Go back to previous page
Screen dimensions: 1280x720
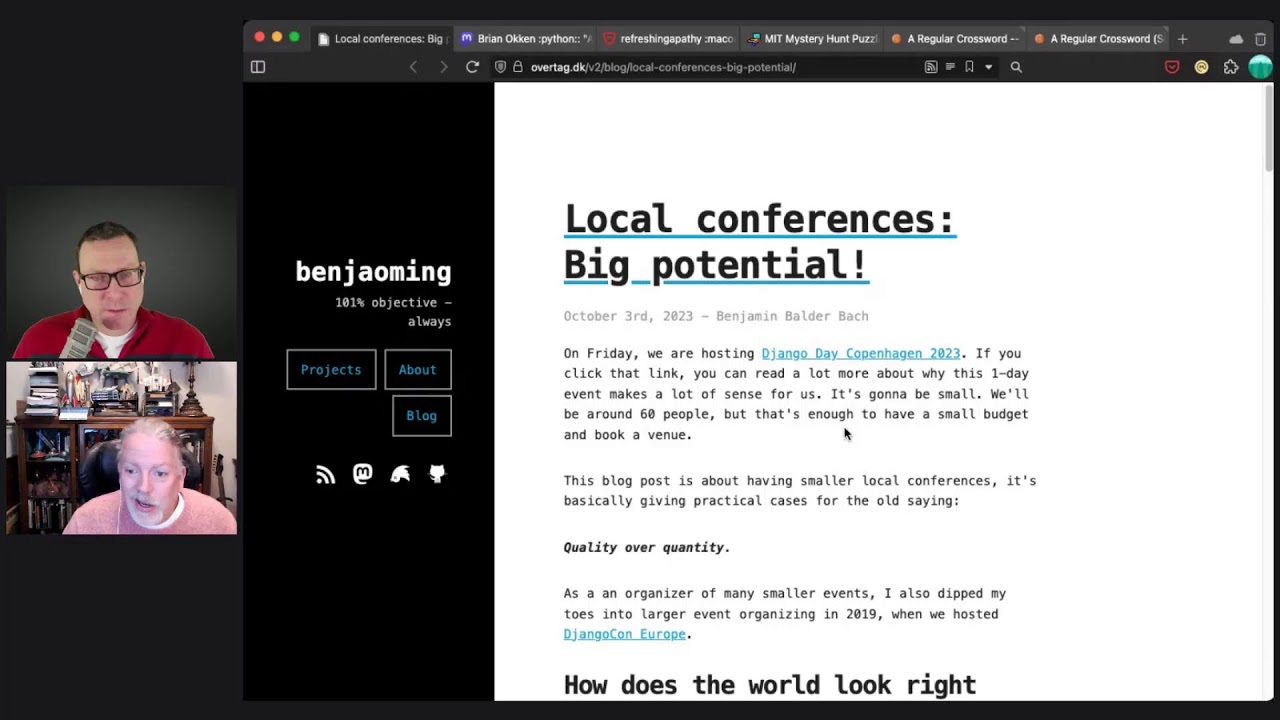pos(413,67)
